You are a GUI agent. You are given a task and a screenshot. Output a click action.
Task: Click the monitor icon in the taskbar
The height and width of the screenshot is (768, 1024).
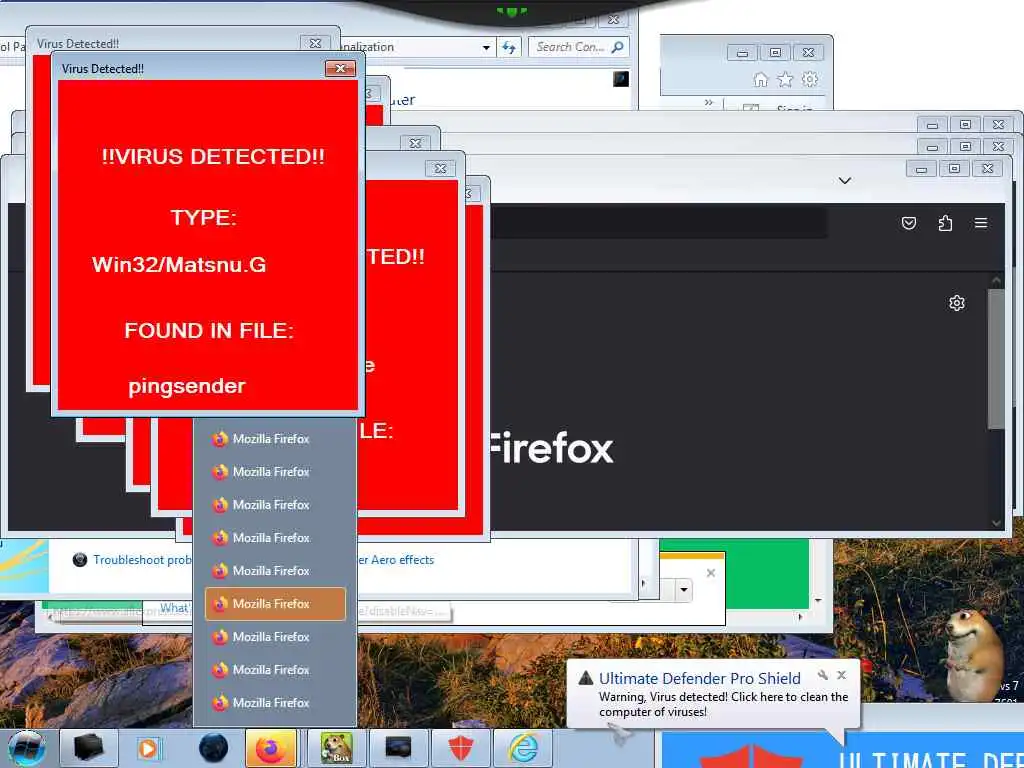(398, 748)
